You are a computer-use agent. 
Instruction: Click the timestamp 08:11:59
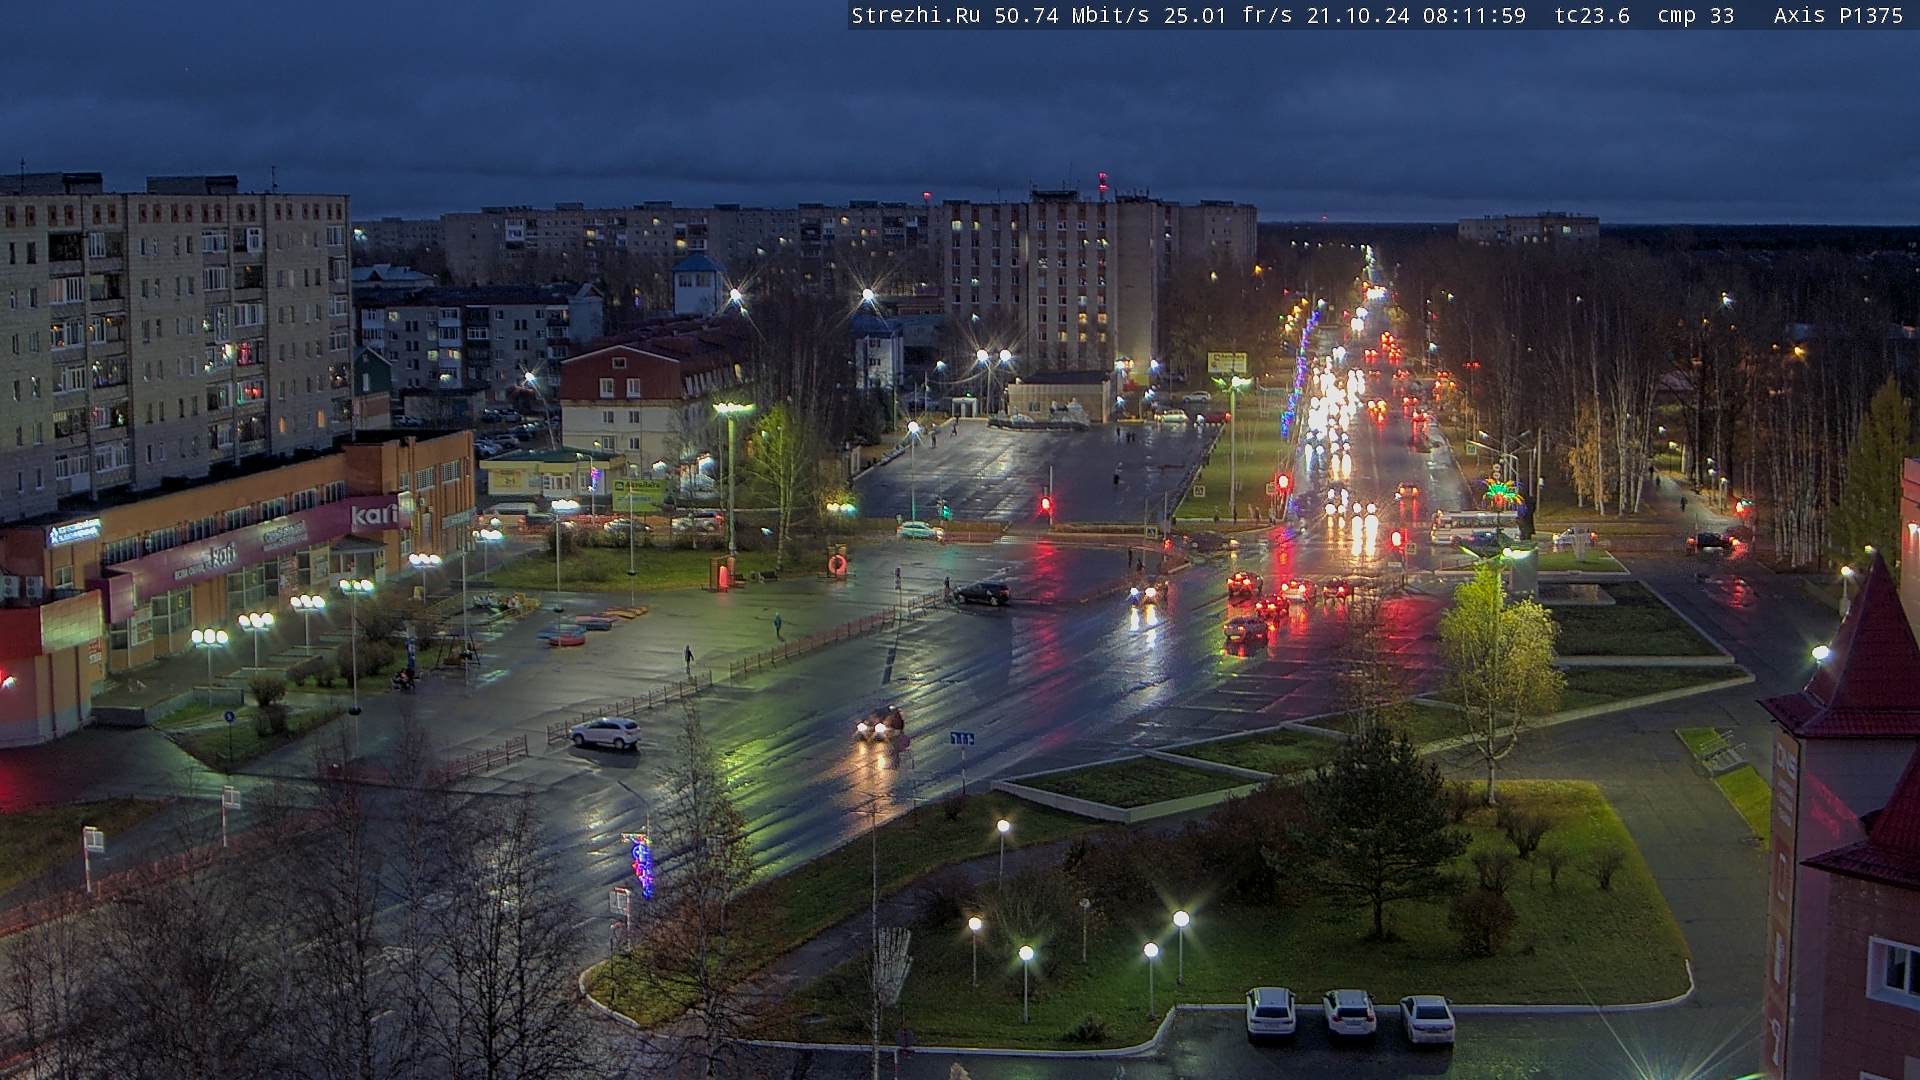(x=1474, y=15)
